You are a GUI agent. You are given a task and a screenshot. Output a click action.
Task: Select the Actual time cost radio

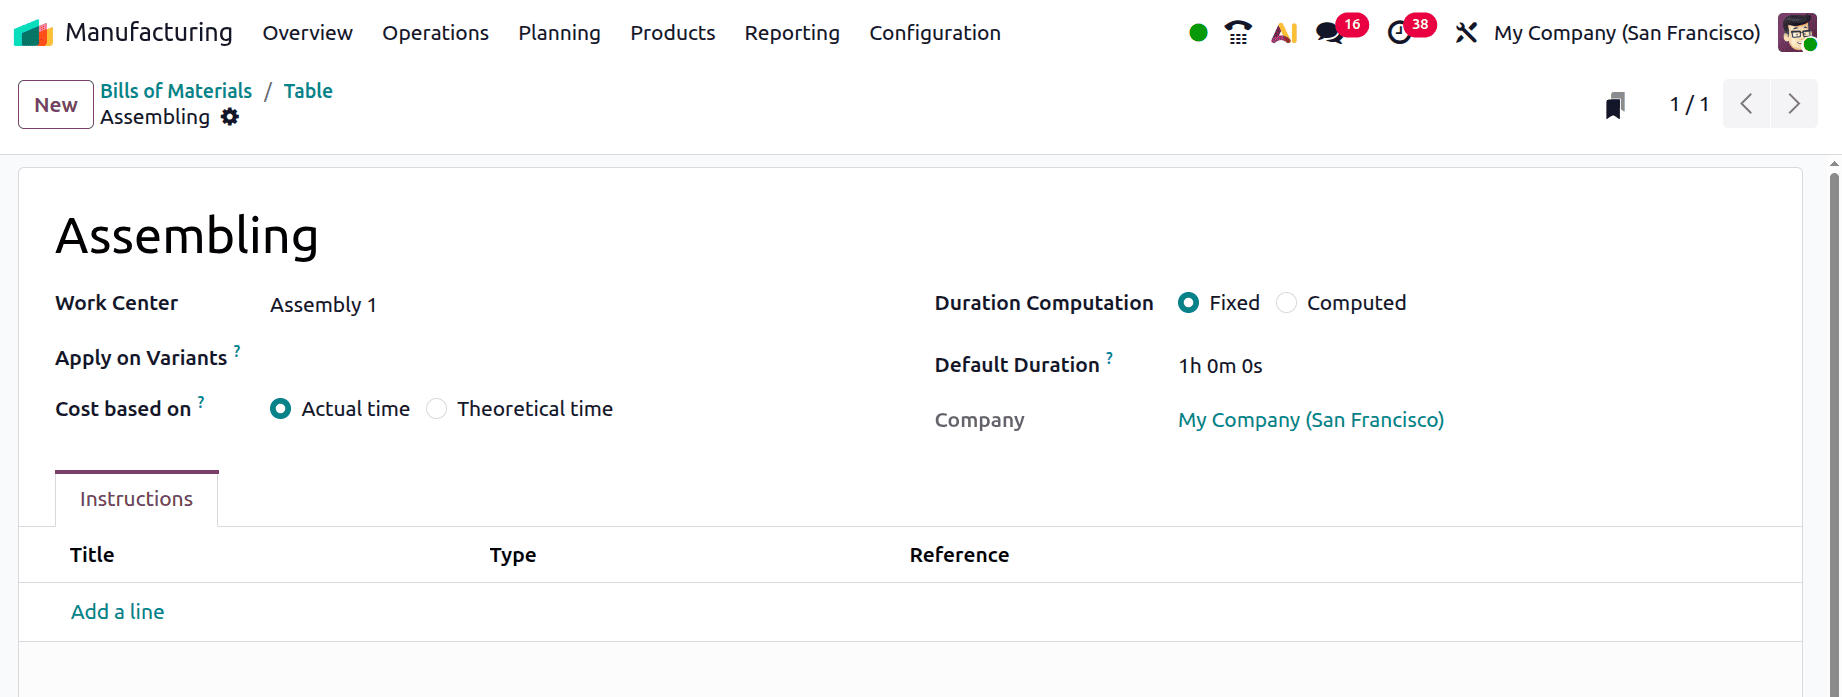(280, 409)
